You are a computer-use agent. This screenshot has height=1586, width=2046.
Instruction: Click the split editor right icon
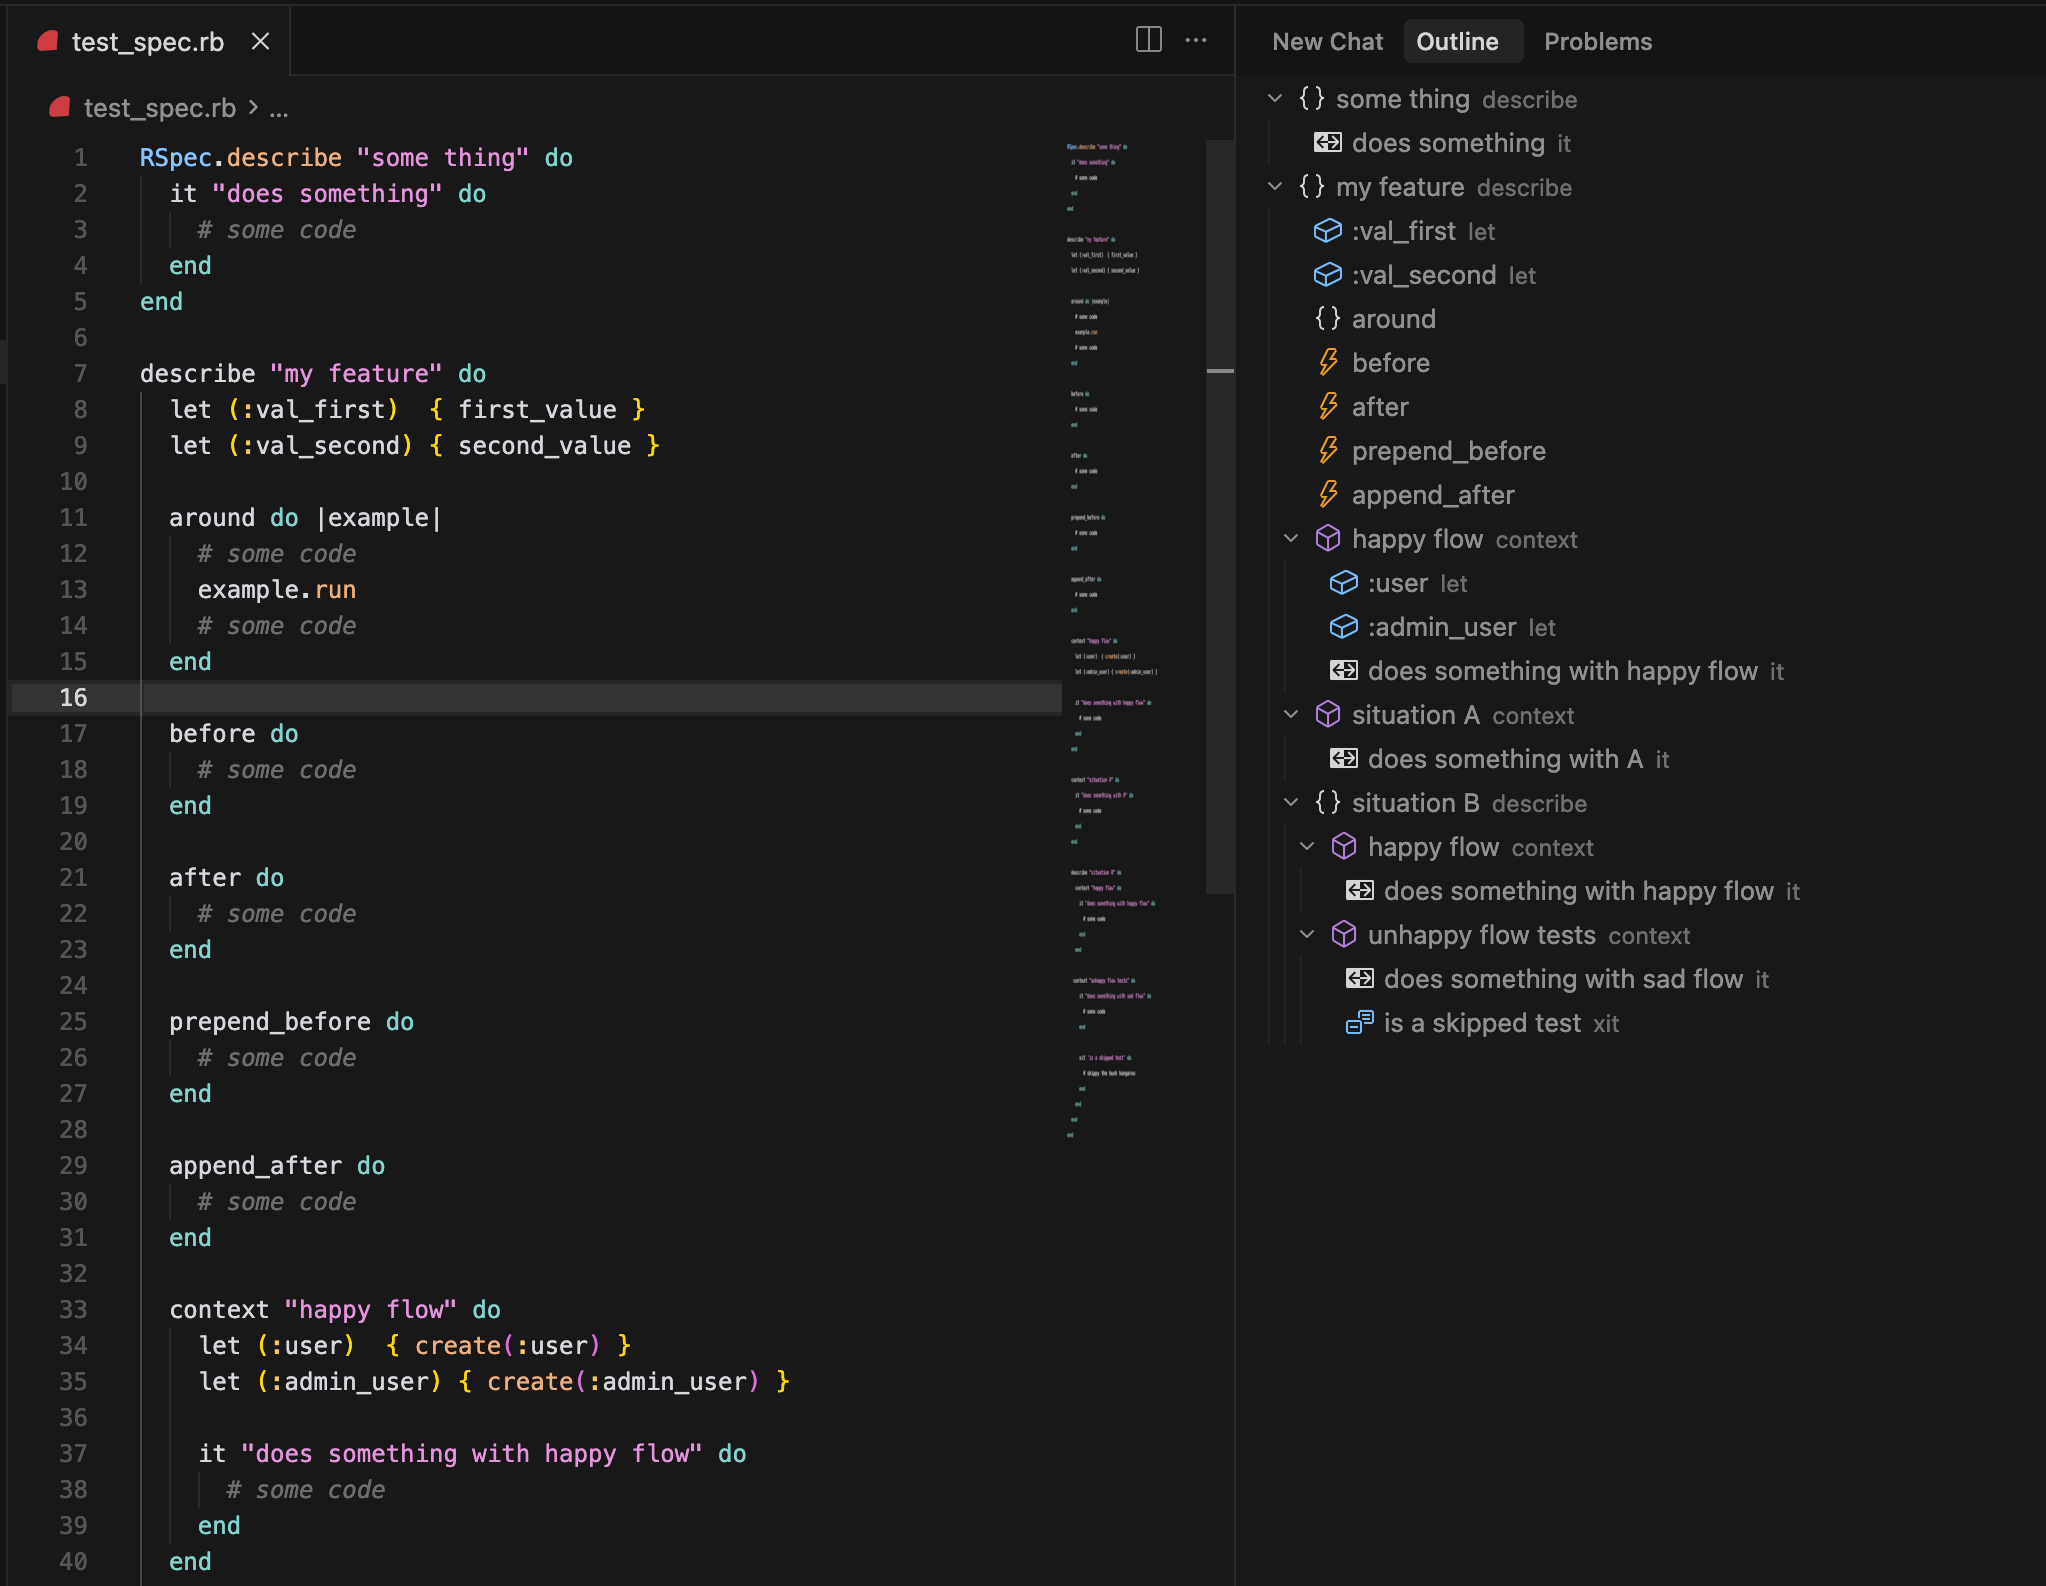click(x=1148, y=40)
